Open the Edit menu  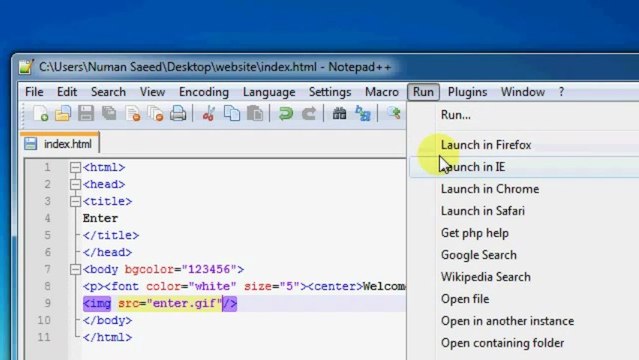coord(67,92)
